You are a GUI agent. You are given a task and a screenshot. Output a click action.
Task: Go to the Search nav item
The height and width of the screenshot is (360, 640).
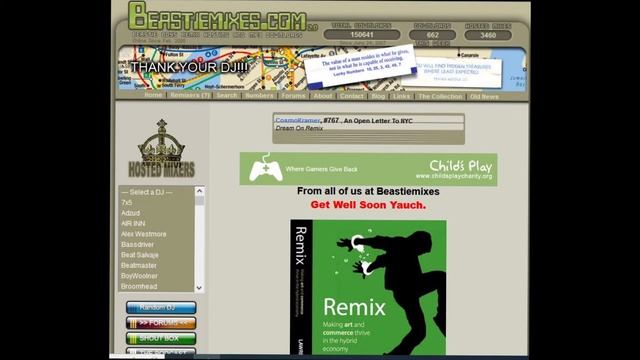tap(227, 96)
